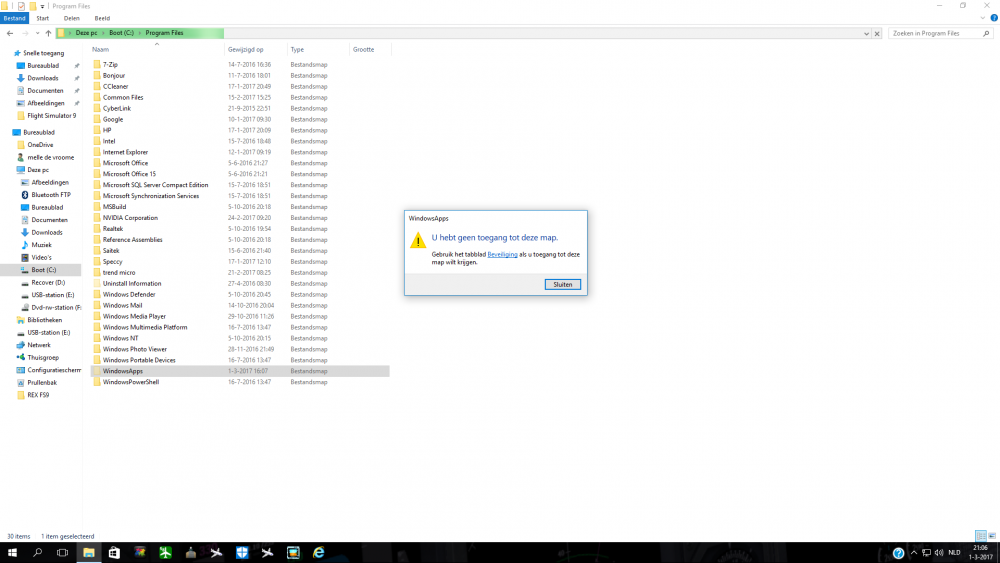Select the 'NVIDIA Corporation' folder
Image resolution: width=1000 pixels, height=563 pixels.
tap(130, 217)
